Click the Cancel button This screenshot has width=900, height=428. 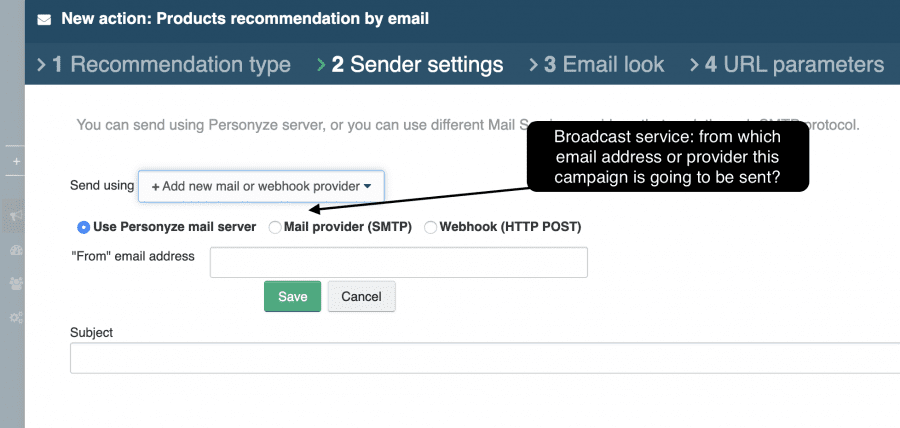pos(361,297)
